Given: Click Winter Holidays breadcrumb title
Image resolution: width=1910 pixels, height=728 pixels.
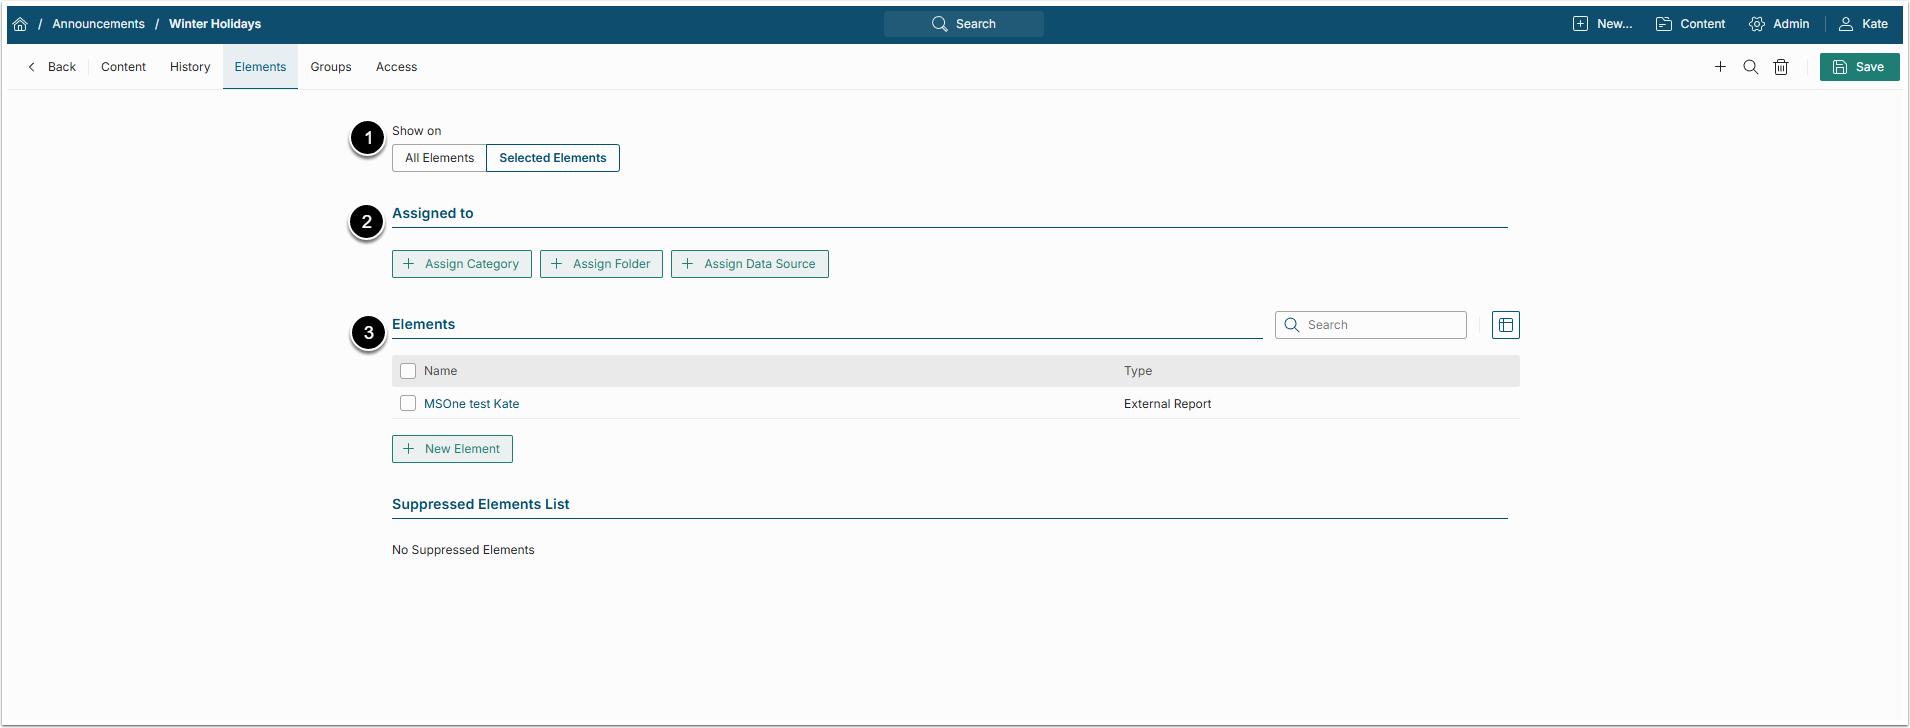Looking at the screenshot, I should tap(215, 24).
